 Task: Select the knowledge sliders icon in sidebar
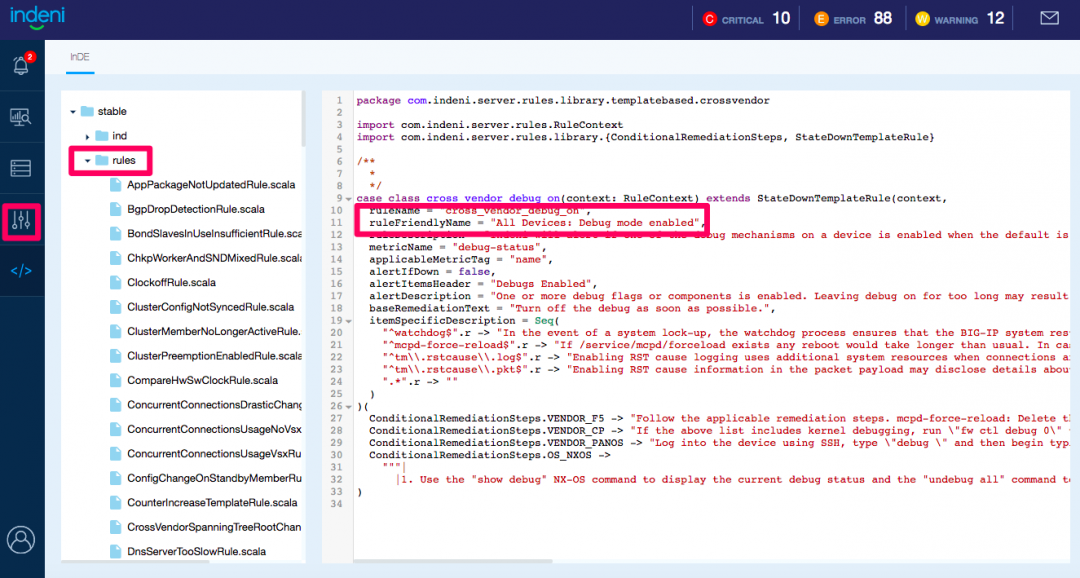click(21, 221)
